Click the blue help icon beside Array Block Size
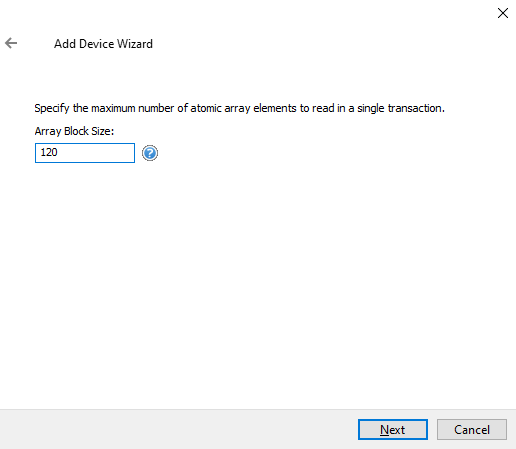The height and width of the screenshot is (449, 516). (x=150, y=153)
